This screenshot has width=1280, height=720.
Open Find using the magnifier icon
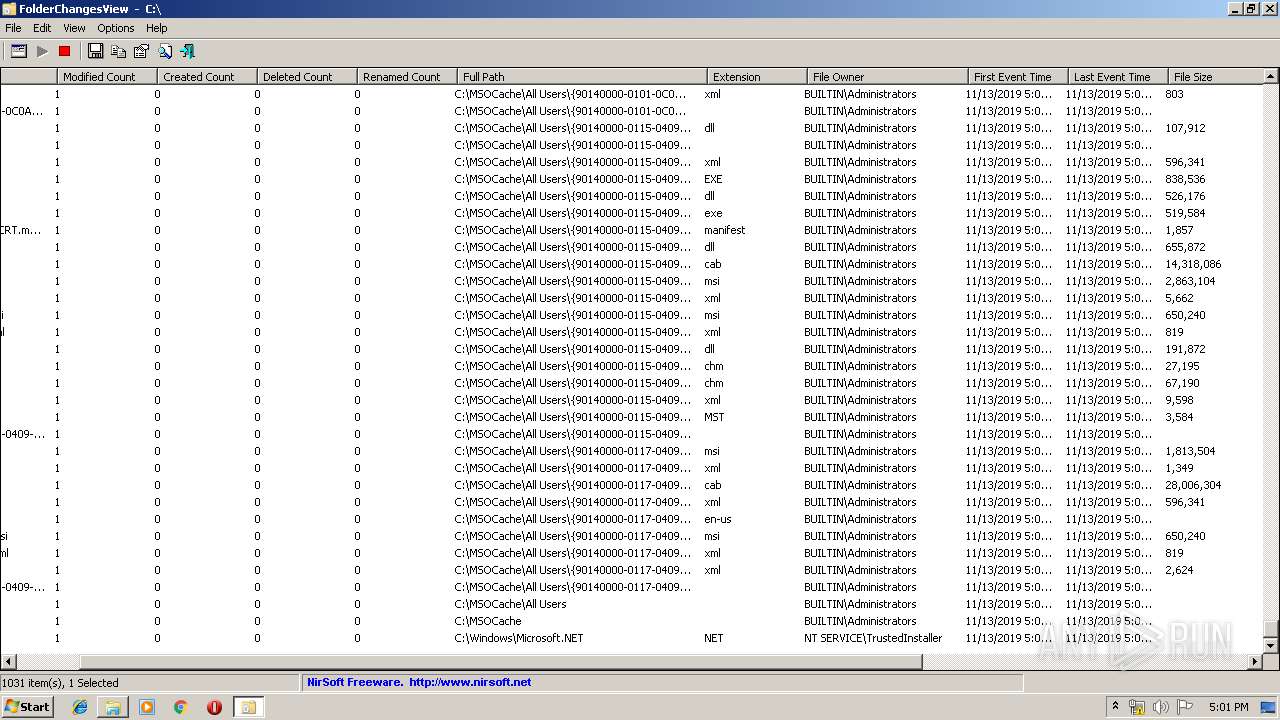165,51
